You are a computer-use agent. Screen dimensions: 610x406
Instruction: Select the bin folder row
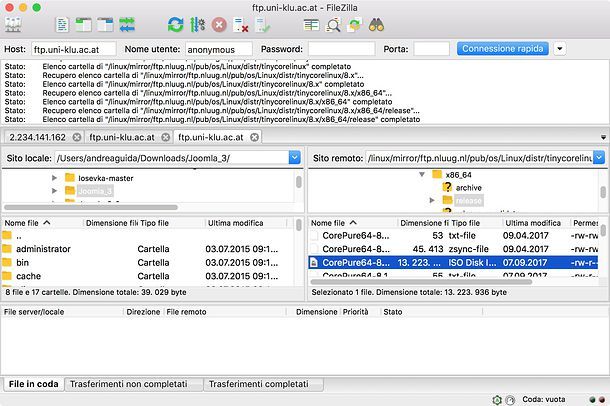148,262
